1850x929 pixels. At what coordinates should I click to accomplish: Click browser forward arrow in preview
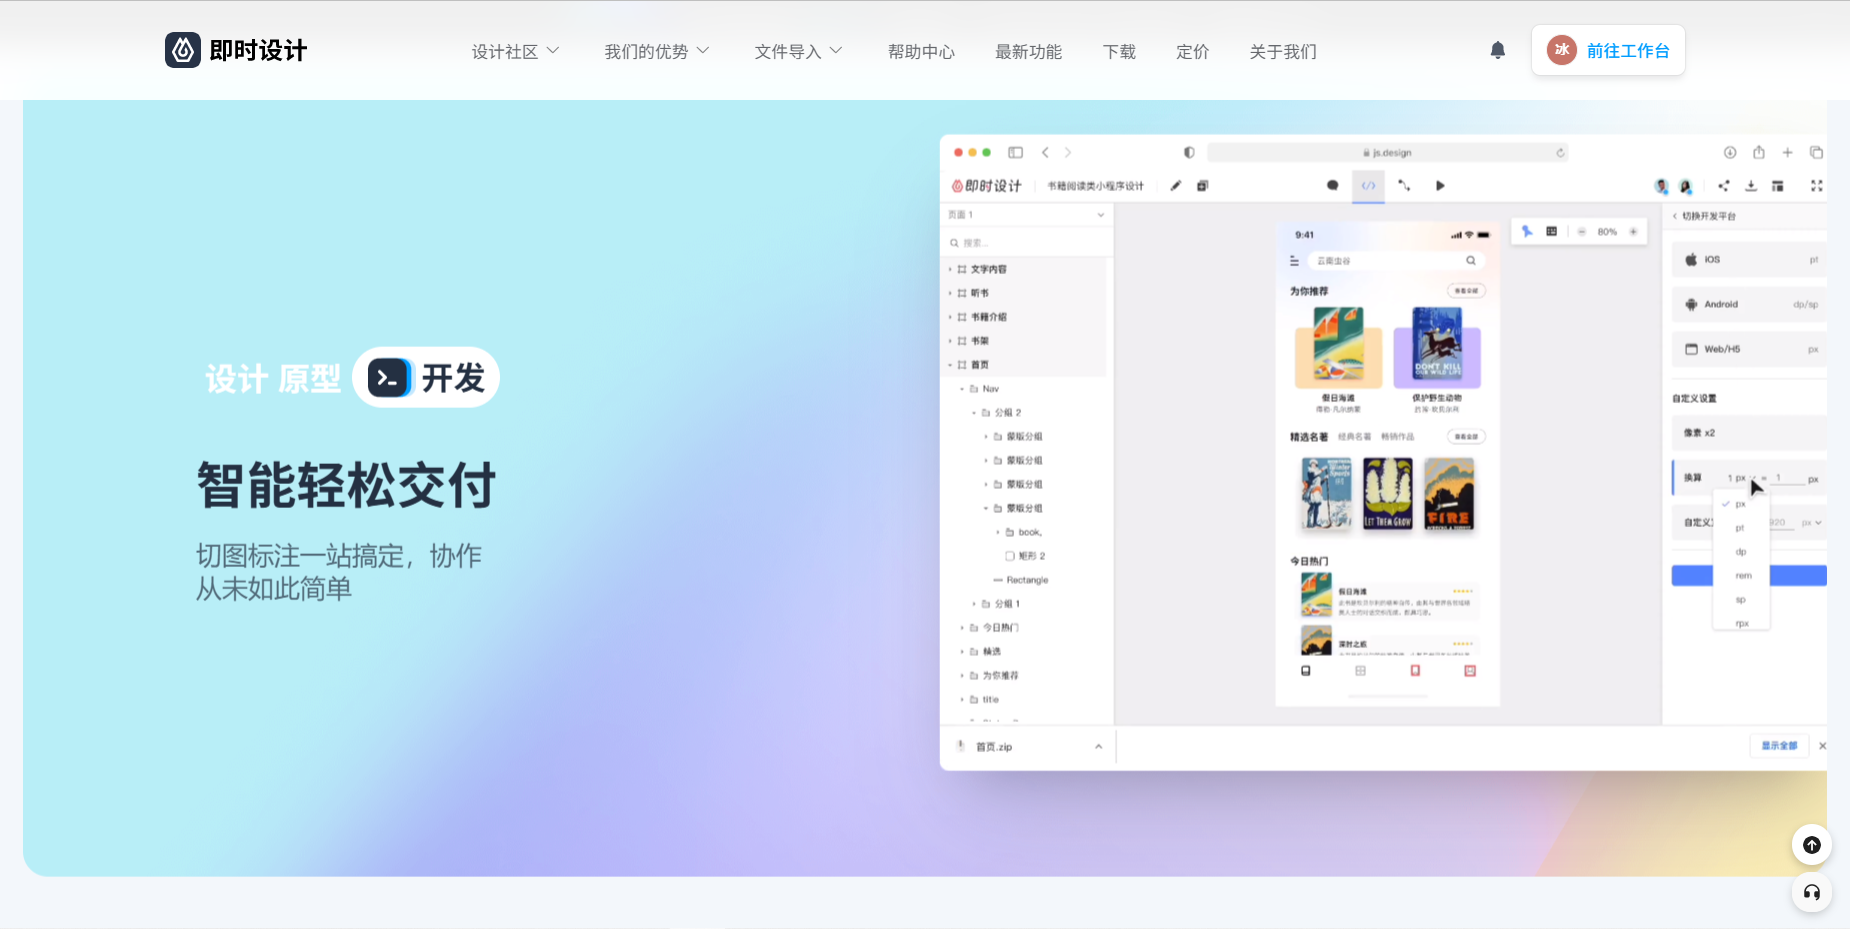1068,152
